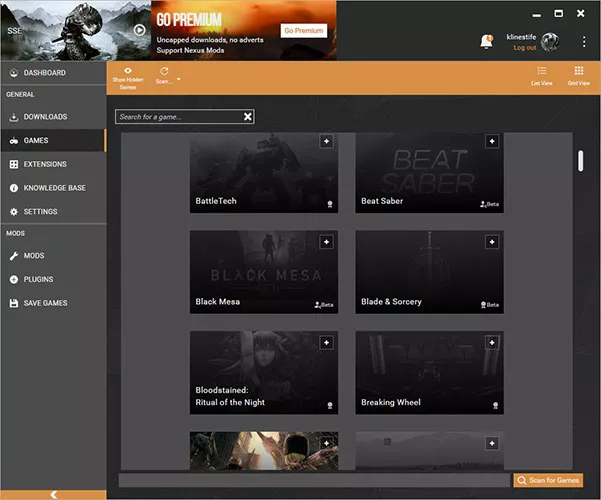The height and width of the screenshot is (500, 601).
Task: Toggle Show Hidden Games
Action: coord(128,78)
